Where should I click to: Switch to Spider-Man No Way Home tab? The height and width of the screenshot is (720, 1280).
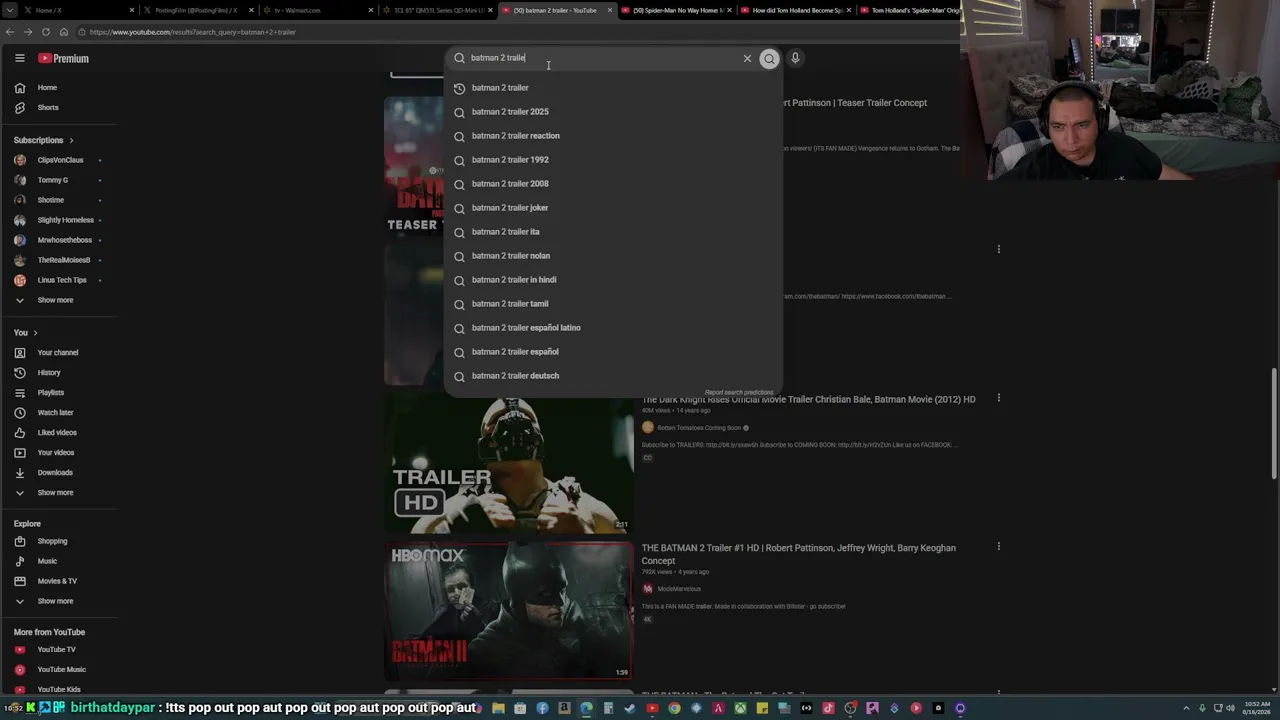coord(678,10)
